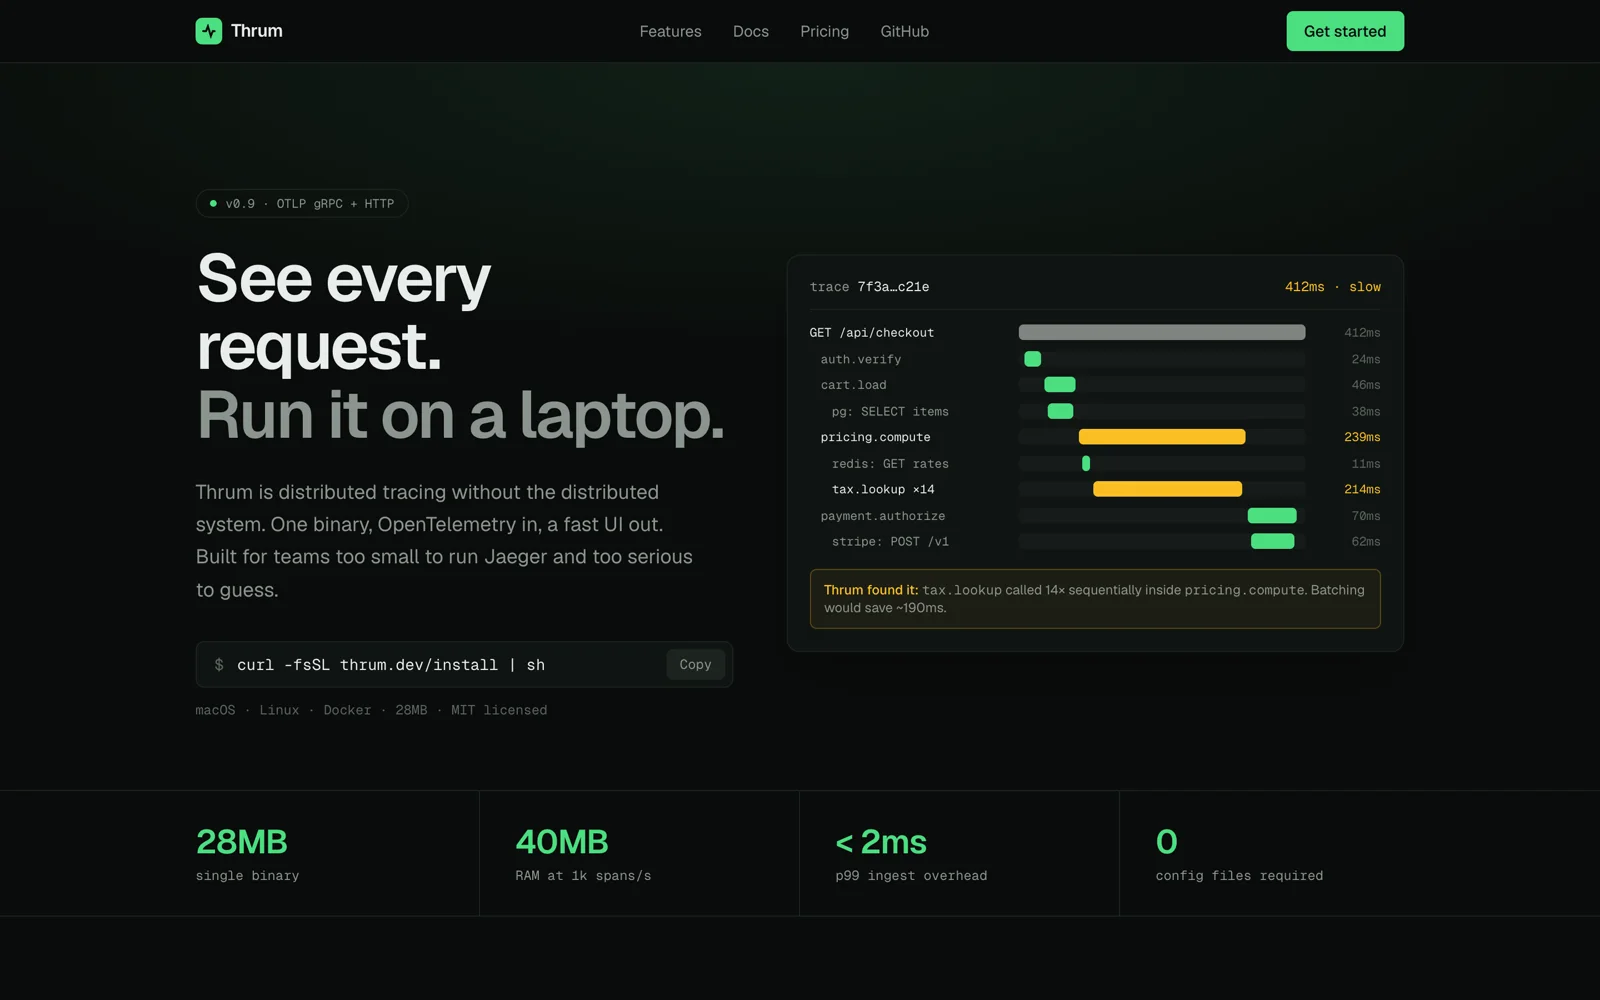Click the green redis GET rates span bar
The height and width of the screenshot is (1000, 1600).
click(x=1086, y=463)
